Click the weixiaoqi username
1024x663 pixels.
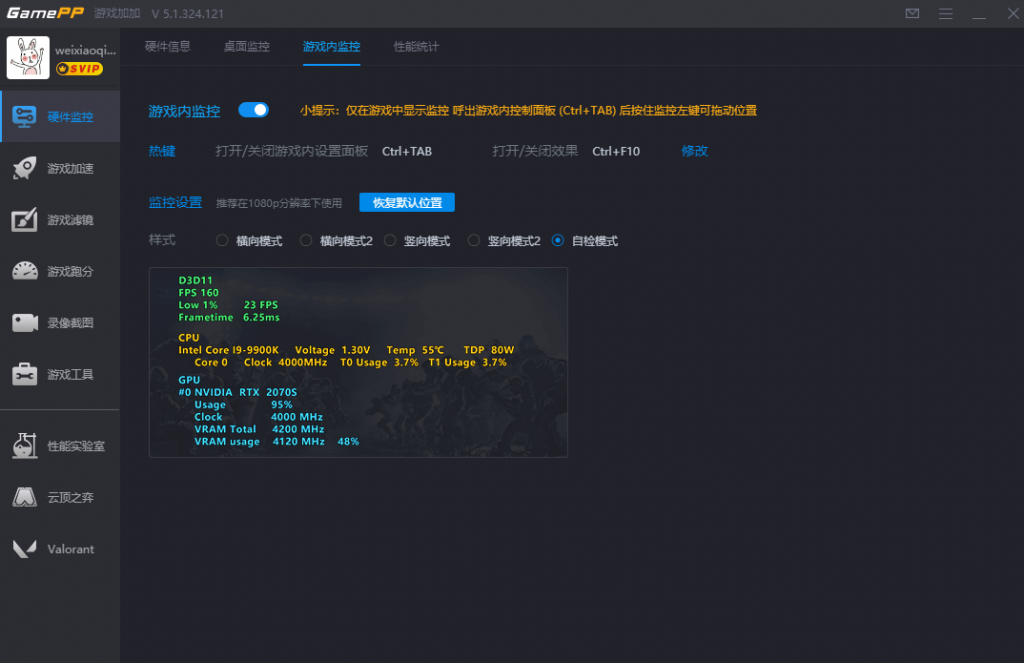(x=86, y=50)
